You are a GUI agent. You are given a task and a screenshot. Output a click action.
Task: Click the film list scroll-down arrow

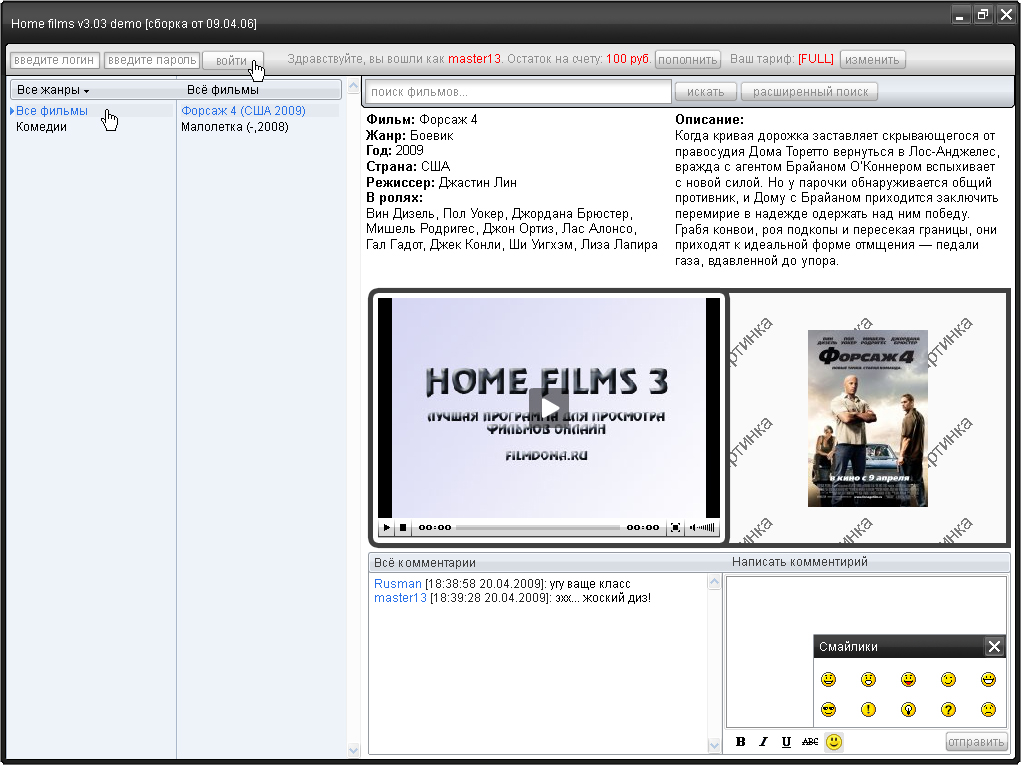tap(354, 751)
